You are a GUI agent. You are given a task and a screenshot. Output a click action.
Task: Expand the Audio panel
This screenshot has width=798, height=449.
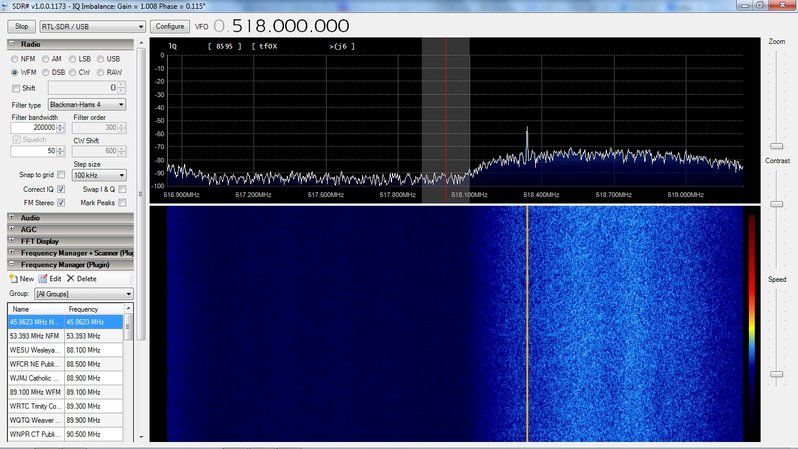(12, 217)
